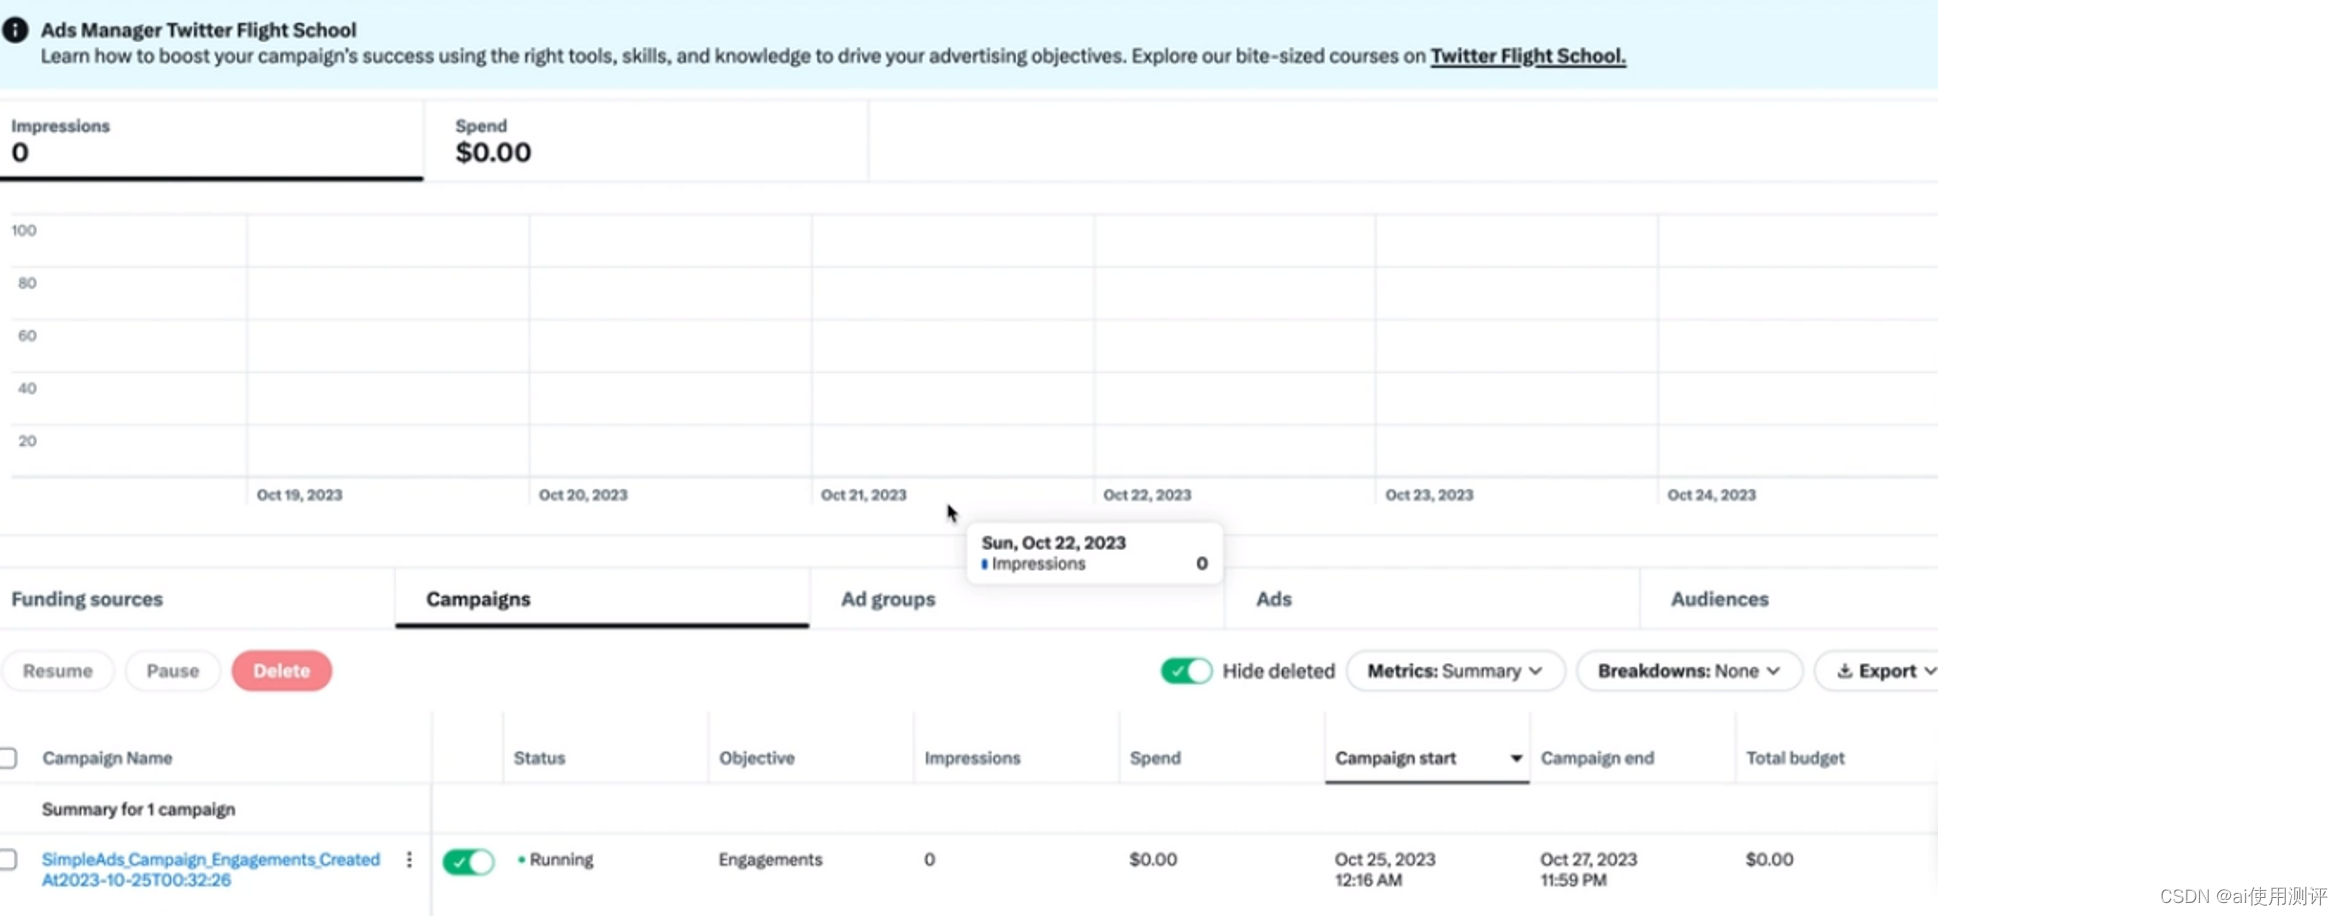
Task: Click the Oct 21, 2023 chart axis label
Action: (x=864, y=495)
